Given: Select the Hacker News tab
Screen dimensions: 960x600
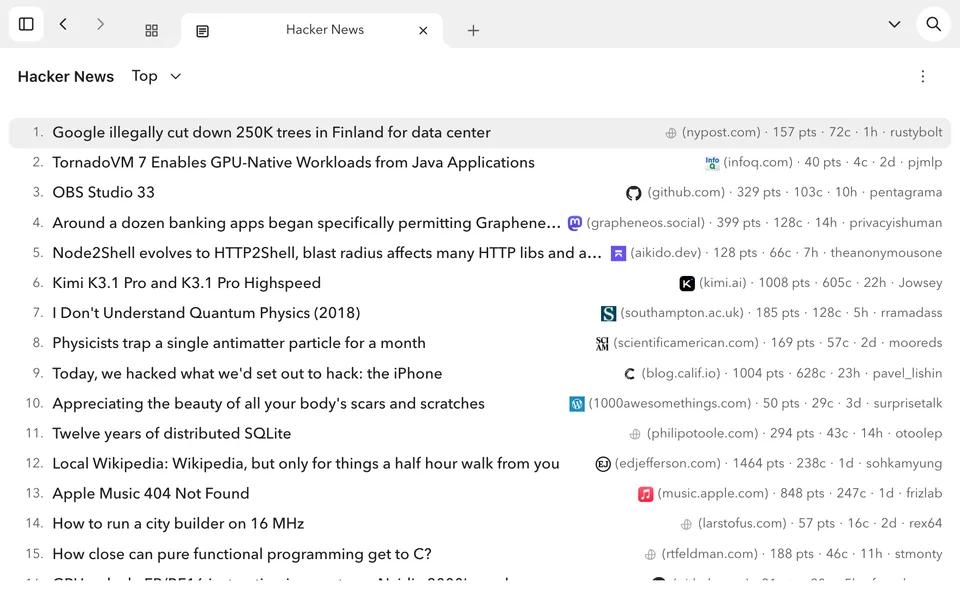Looking at the screenshot, I should coord(312,30).
